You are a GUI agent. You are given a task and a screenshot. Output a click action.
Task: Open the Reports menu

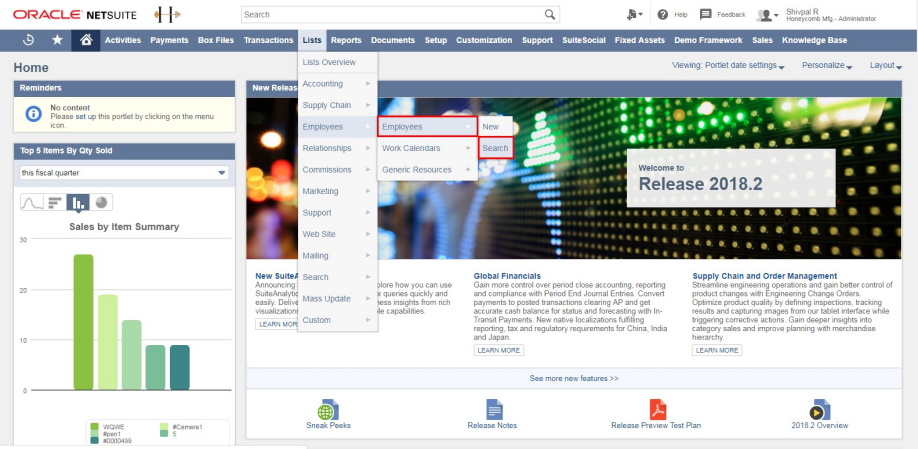pyautogui.click(x=346, y=40)
